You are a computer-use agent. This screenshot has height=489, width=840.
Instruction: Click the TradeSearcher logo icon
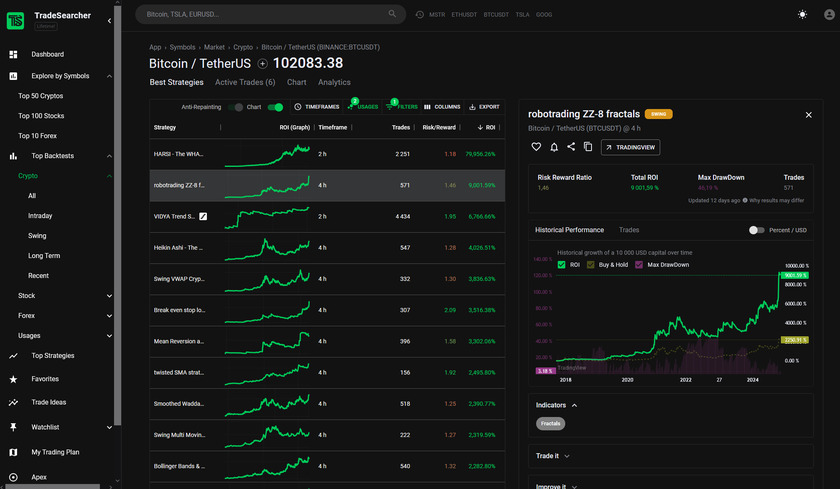(x=15, y=20)
